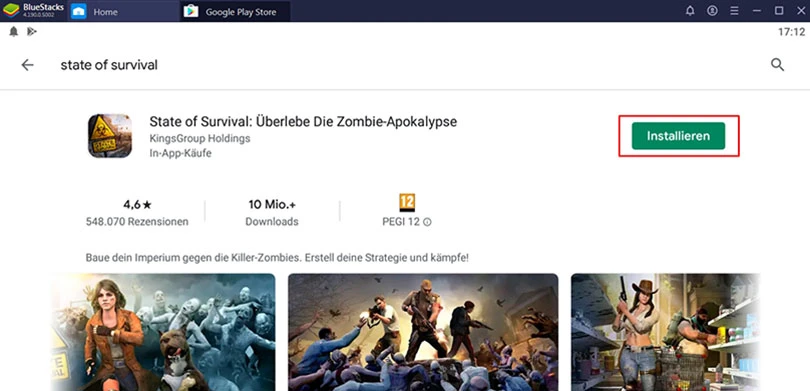Switch to the Home tab
This screenshot has width=810, height=391.
pyautogui.click(x=123, y=11)
